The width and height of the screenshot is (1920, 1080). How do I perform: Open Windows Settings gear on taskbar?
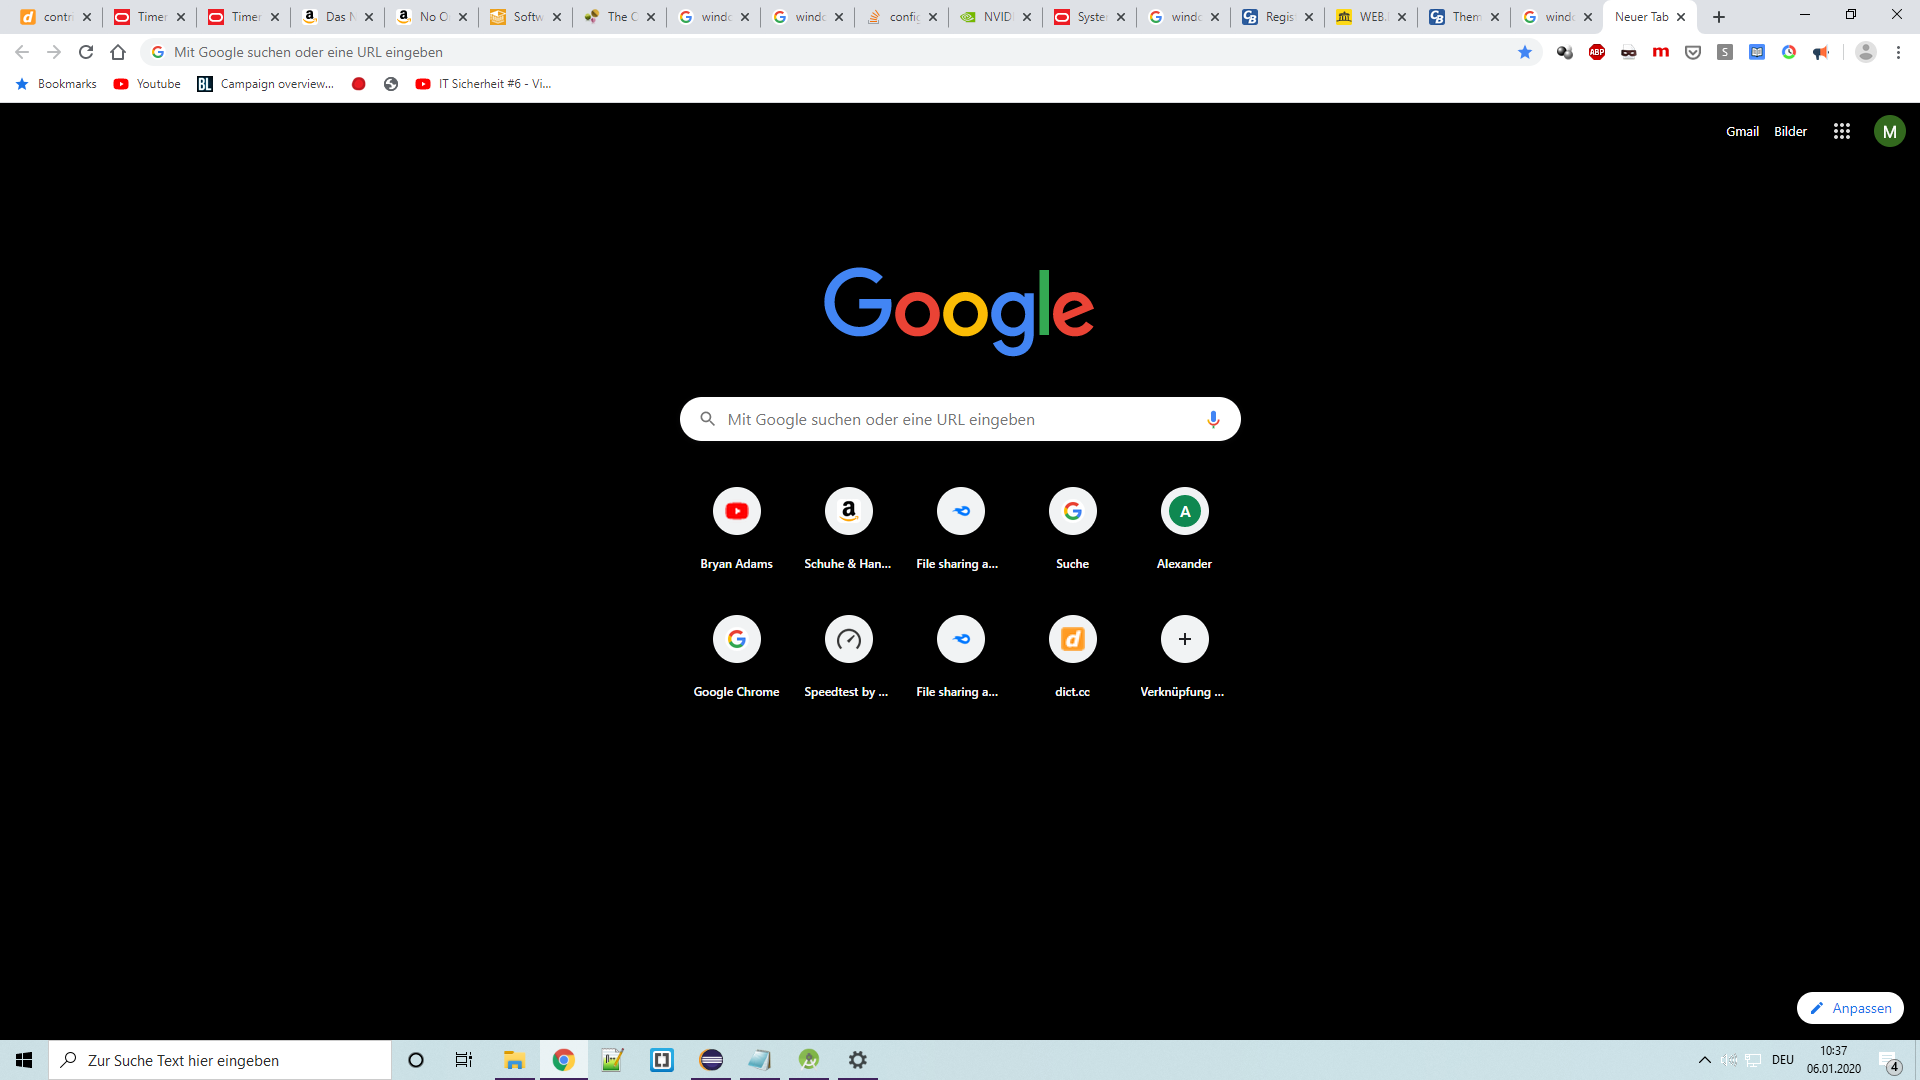858,1060
